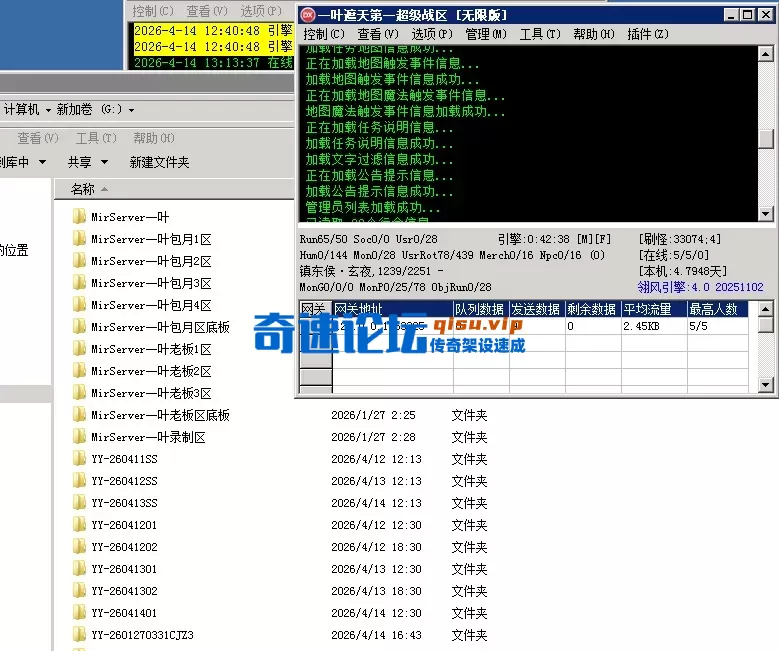The height and width of the screenshot is (651, 779).
Task: Select folder icon MirServer一叶包月4区
Action: coord(79,305)
